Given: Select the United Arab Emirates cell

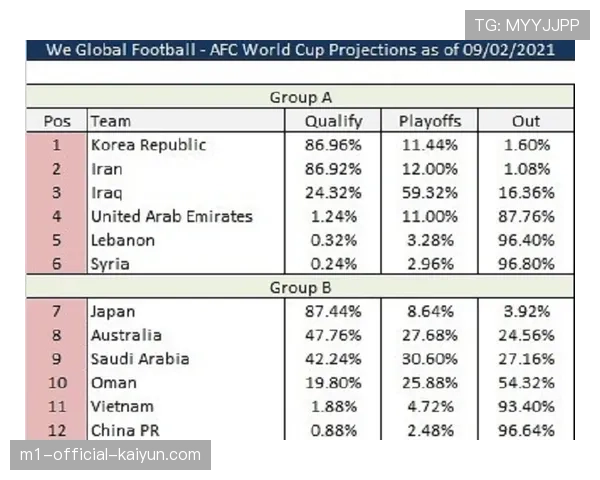Looking at the screenshot, I should [x=171, y=217].
